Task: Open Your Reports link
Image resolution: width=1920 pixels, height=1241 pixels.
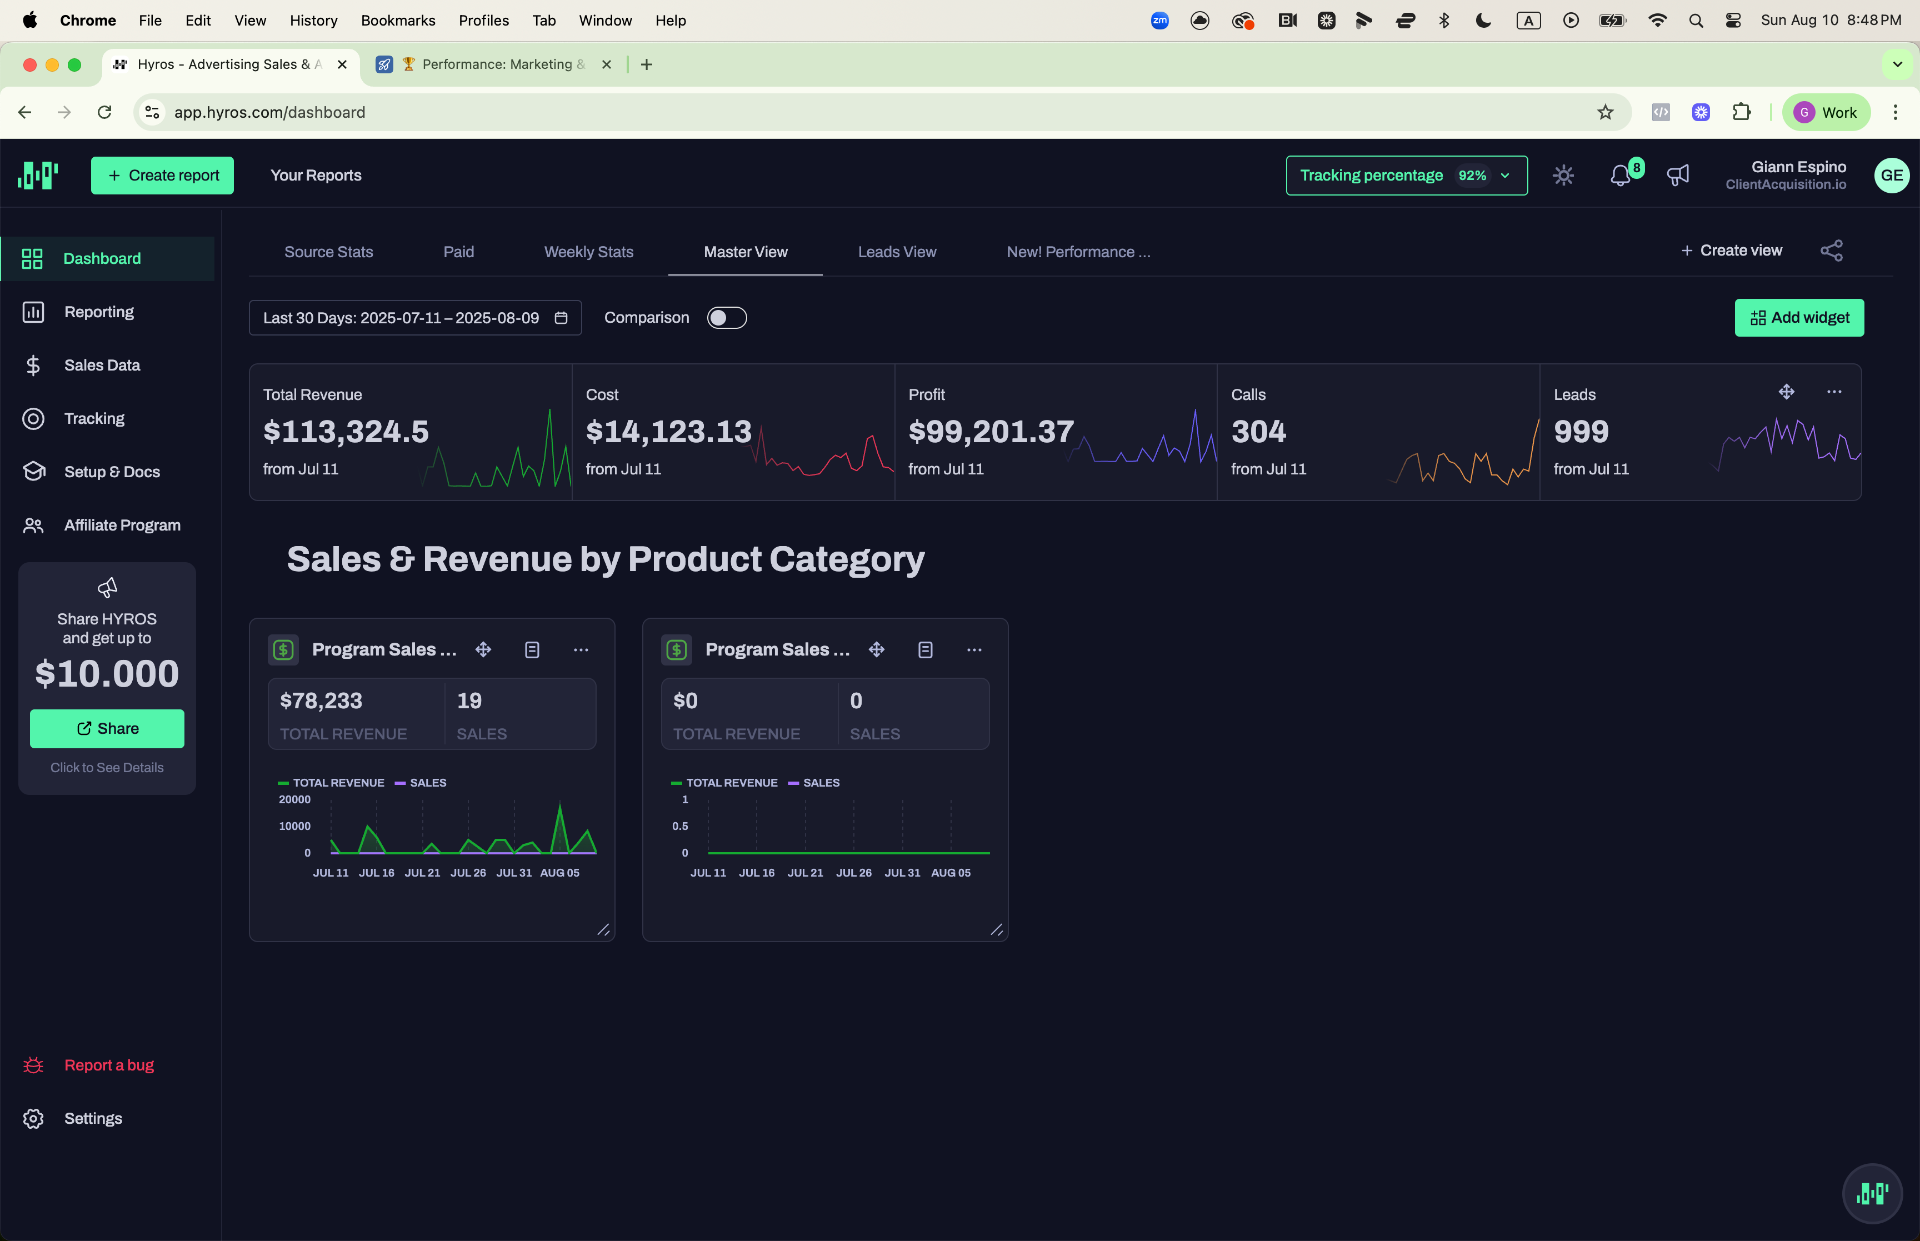Action: click(x=316, y=175)
